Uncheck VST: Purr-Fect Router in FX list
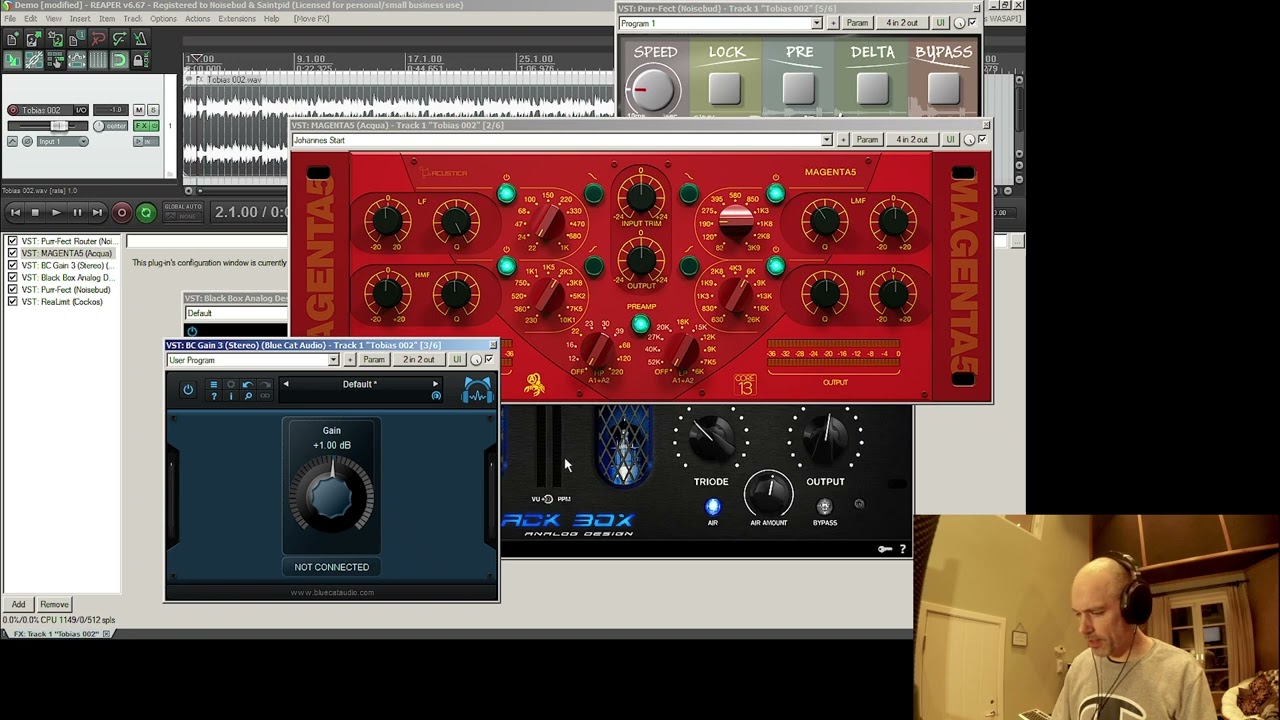The height and width of the screenshot is (720, 1280). 12,241
